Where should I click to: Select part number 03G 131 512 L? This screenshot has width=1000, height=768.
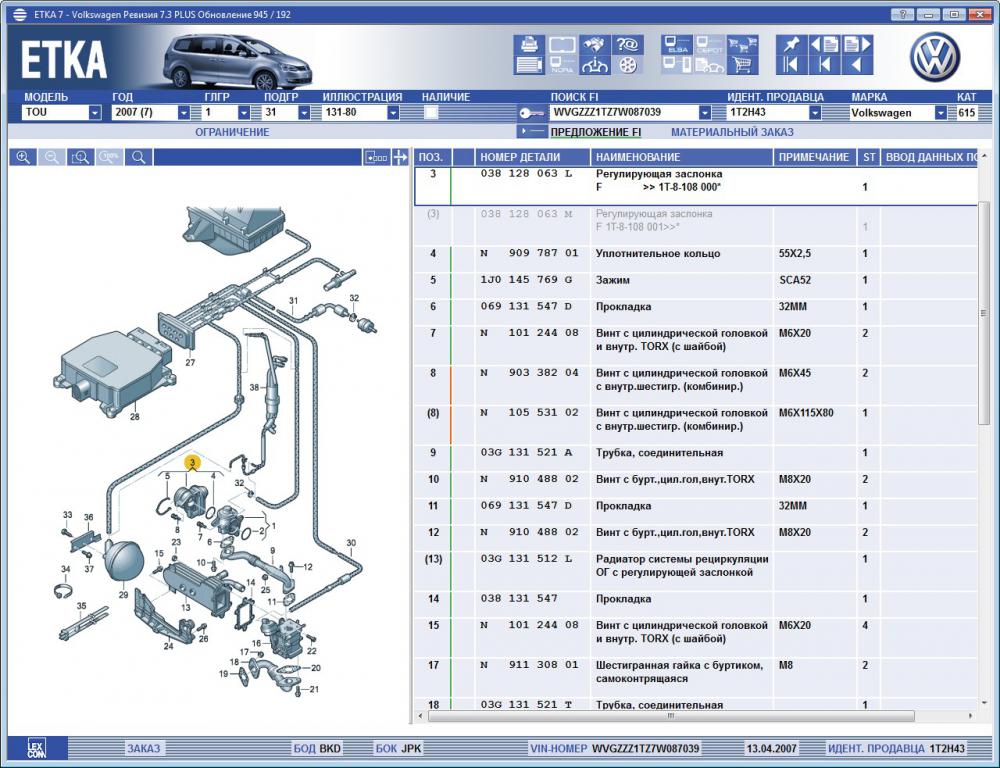[526, 559]
